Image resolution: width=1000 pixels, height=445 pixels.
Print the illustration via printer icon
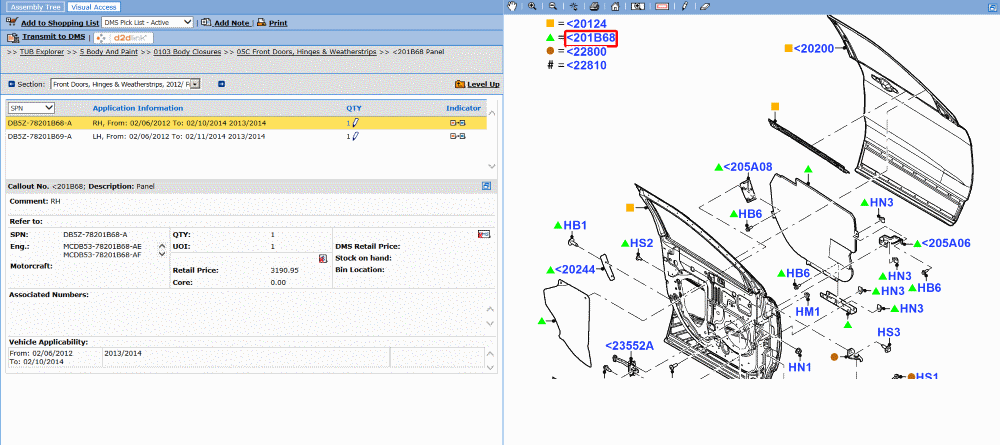[594, 6]
